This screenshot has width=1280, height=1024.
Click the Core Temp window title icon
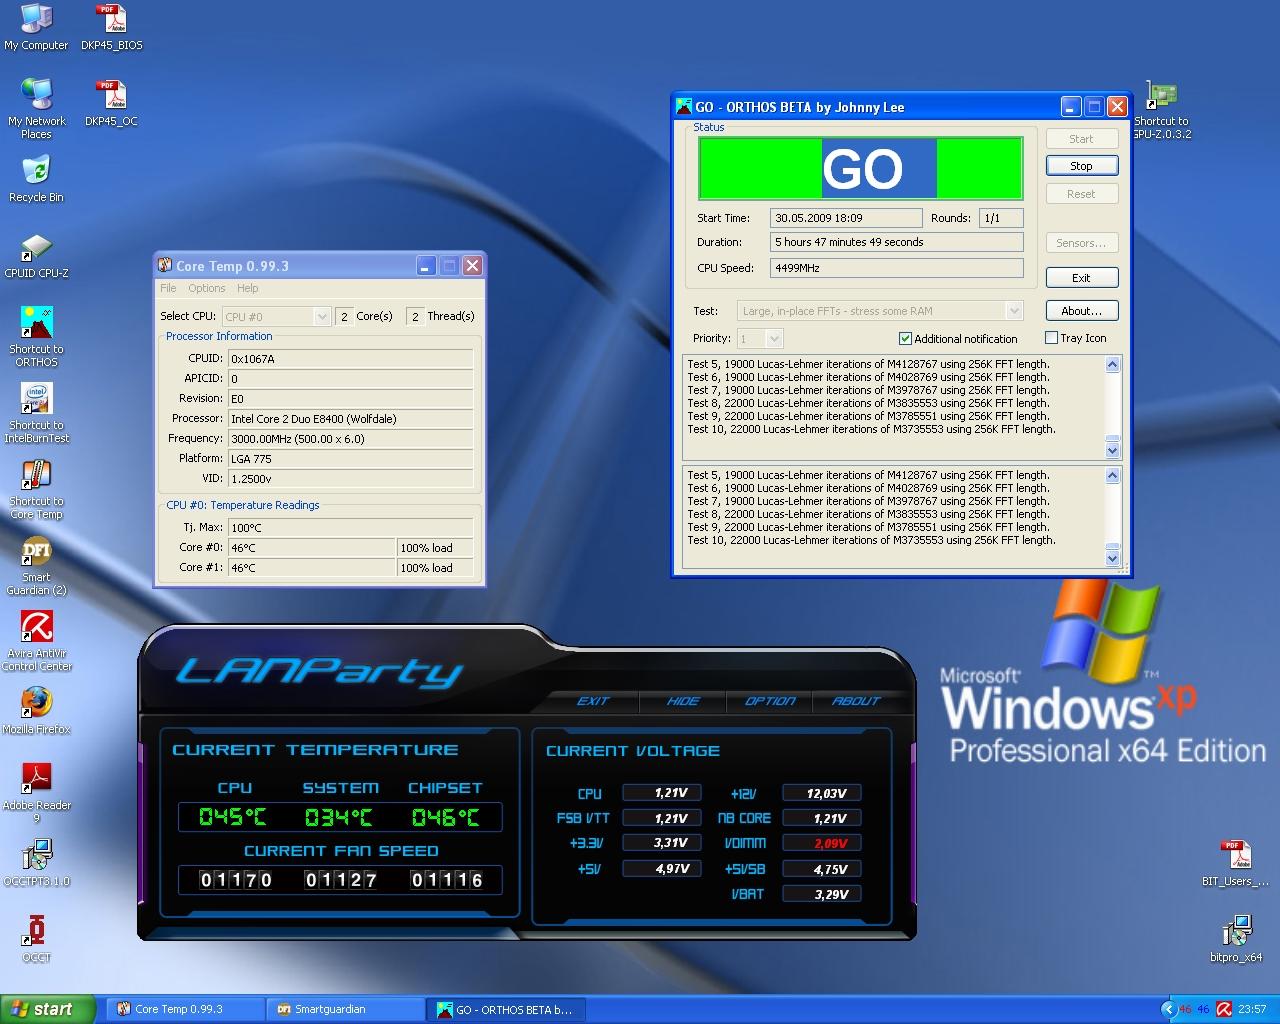pyautogui.click(x=165, y=265)
